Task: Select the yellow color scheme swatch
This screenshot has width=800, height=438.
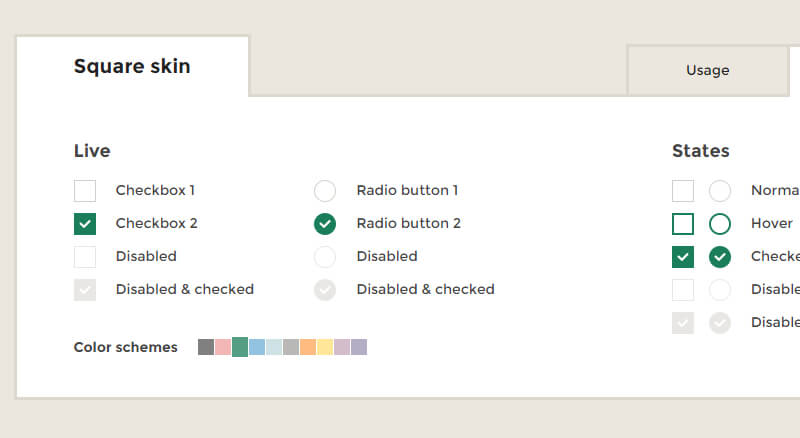Action: point(325,347)
